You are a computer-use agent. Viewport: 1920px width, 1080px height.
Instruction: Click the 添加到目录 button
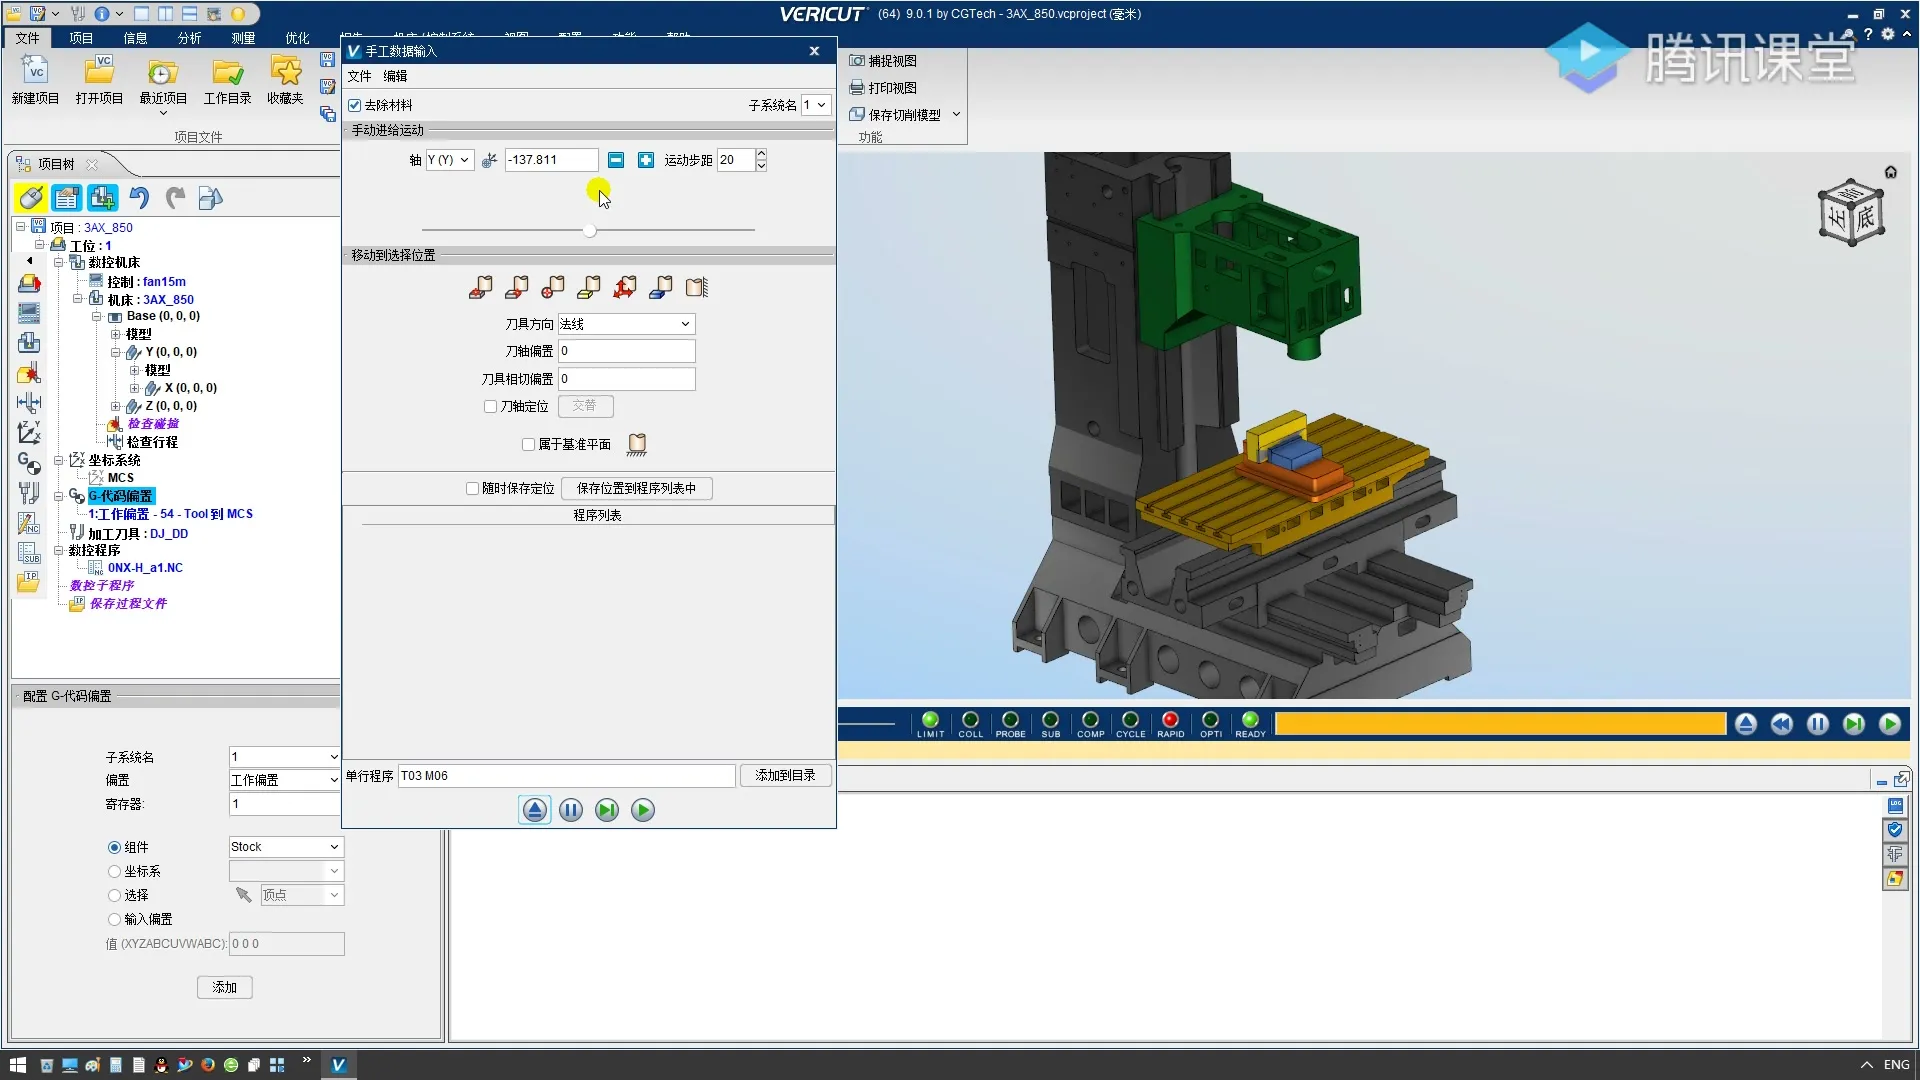click(x=785, y=775)
